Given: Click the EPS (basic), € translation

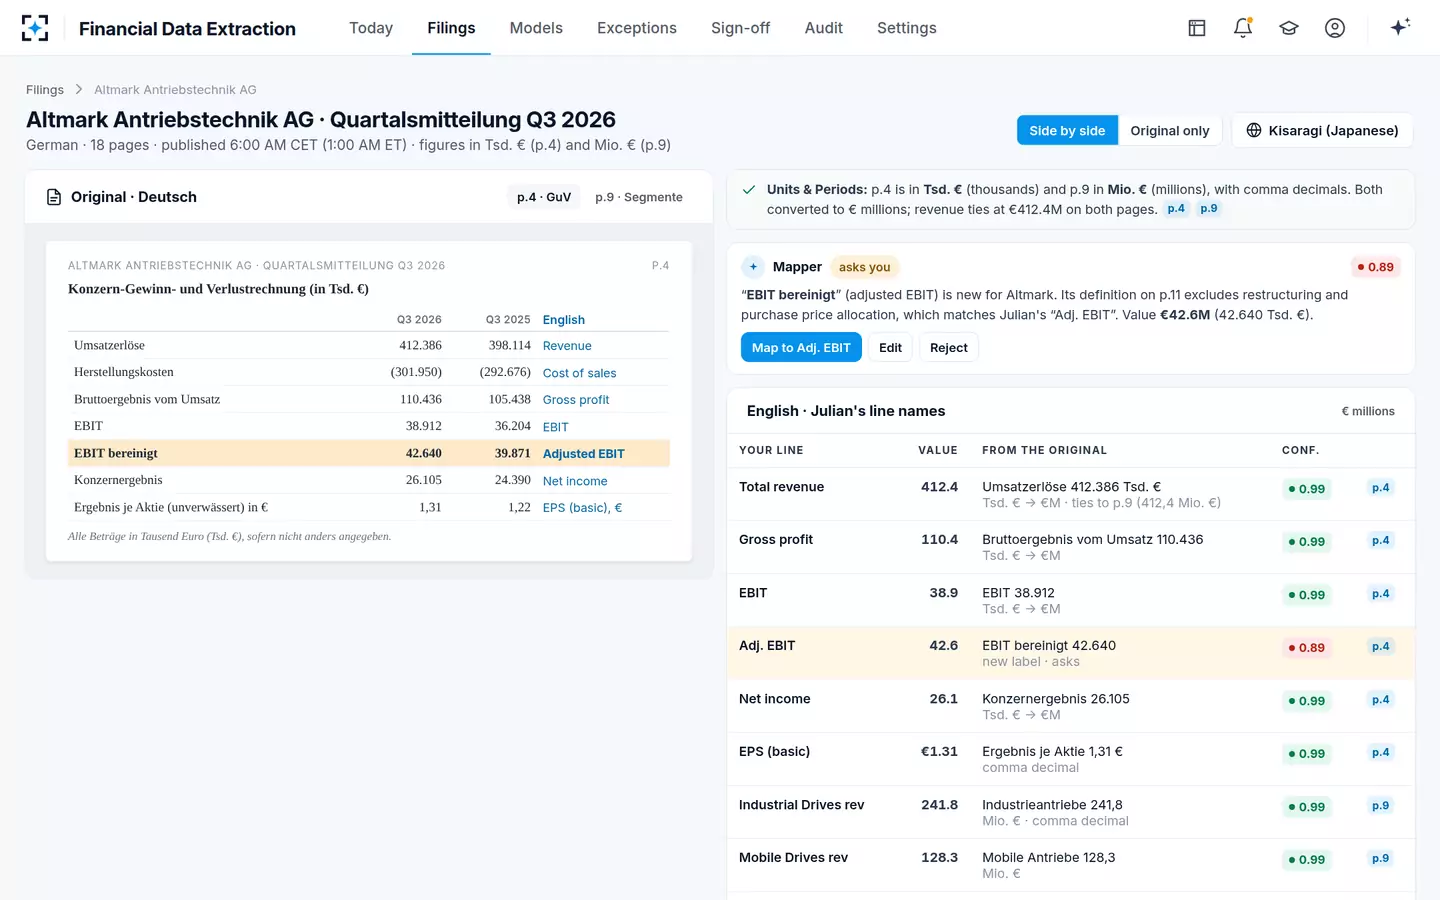Looking at the screenshot, I should tap(582, 508).
